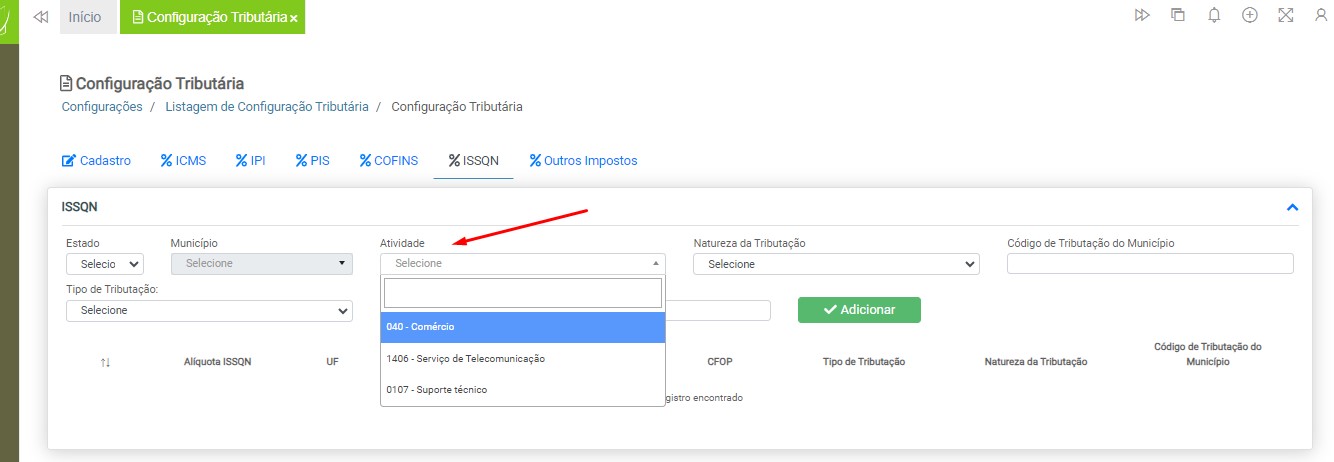1334x462 pixels.
Task: Select the 040 - Comércio option
Action: click(522, 327)
